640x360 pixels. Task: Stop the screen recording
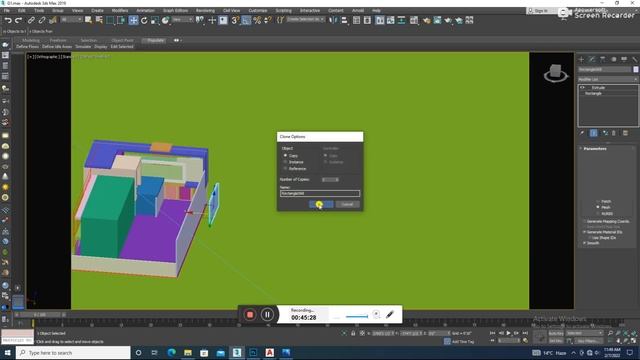pos(250,315)
